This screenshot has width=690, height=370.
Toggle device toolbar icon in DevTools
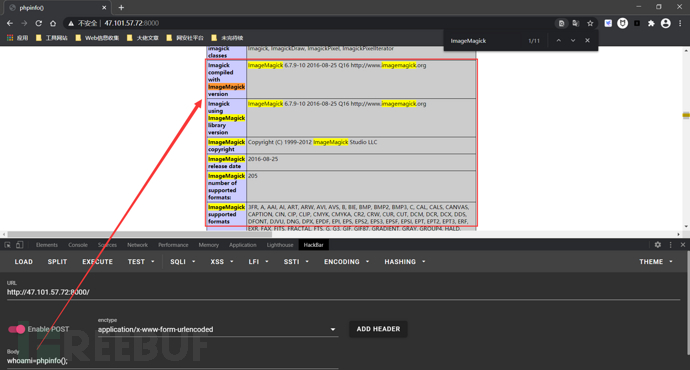tap(19, 245)
